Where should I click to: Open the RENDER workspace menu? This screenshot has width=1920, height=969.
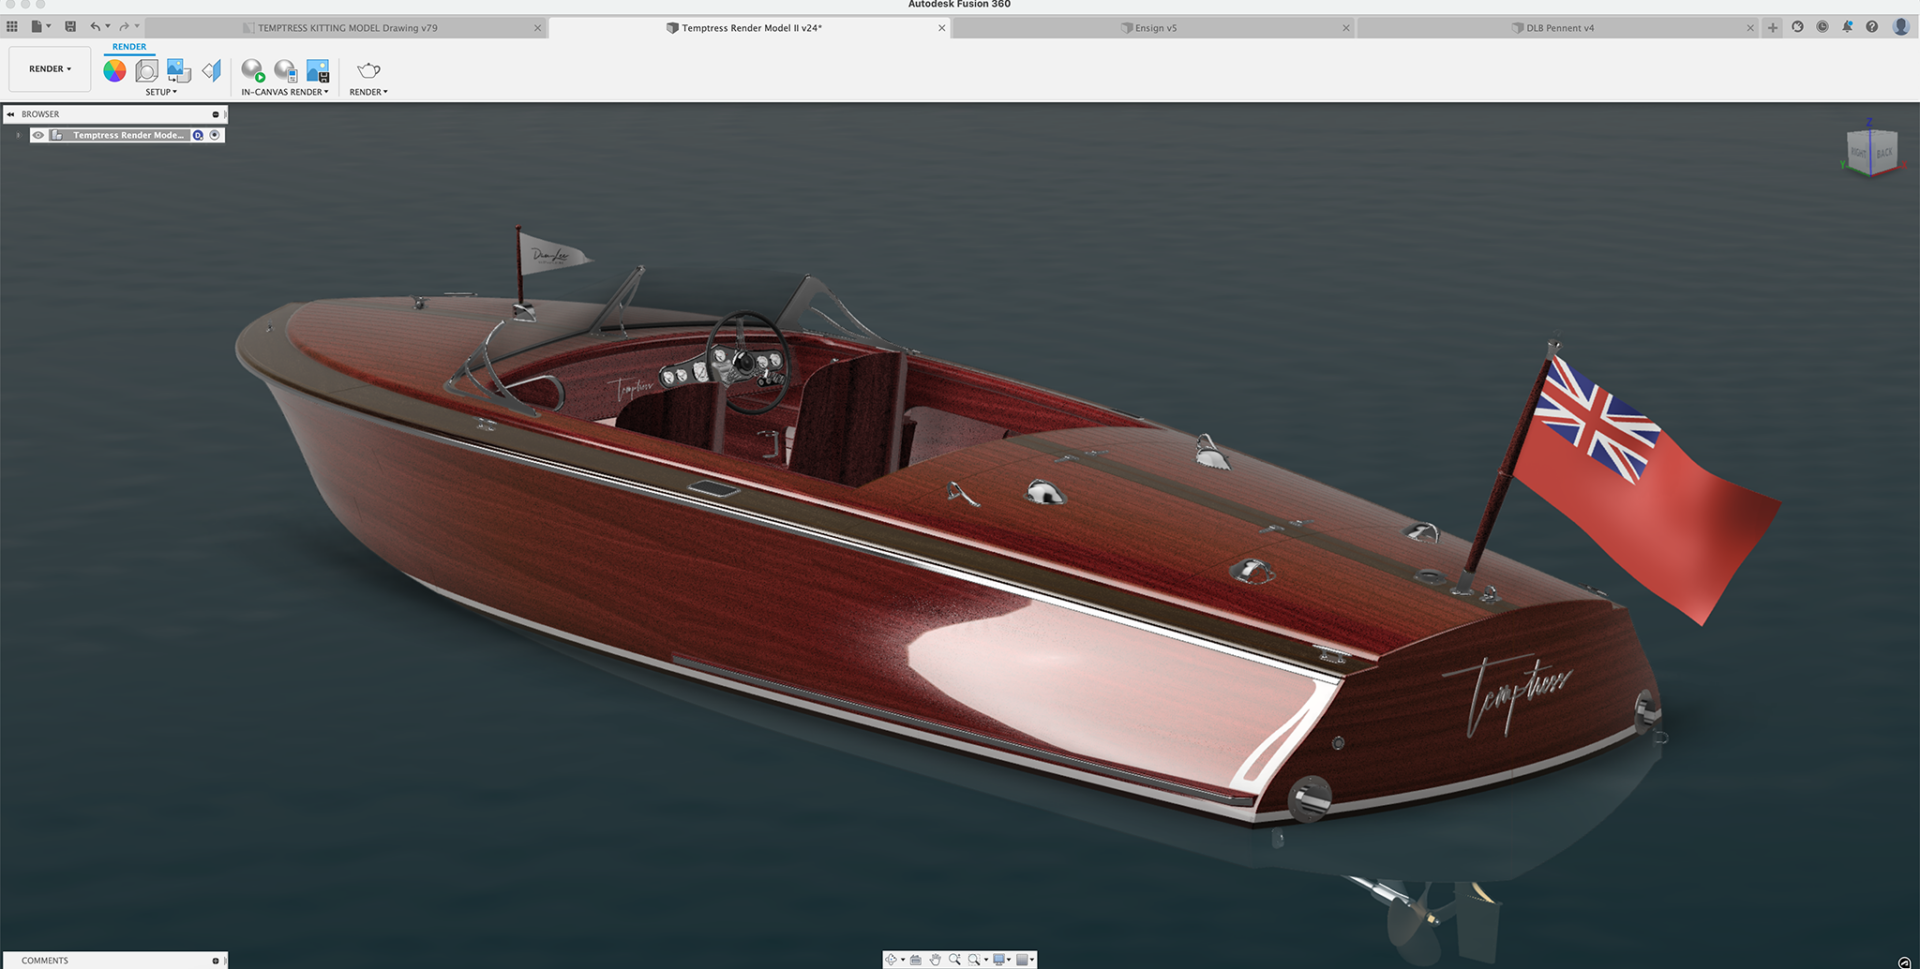point(49,68)
